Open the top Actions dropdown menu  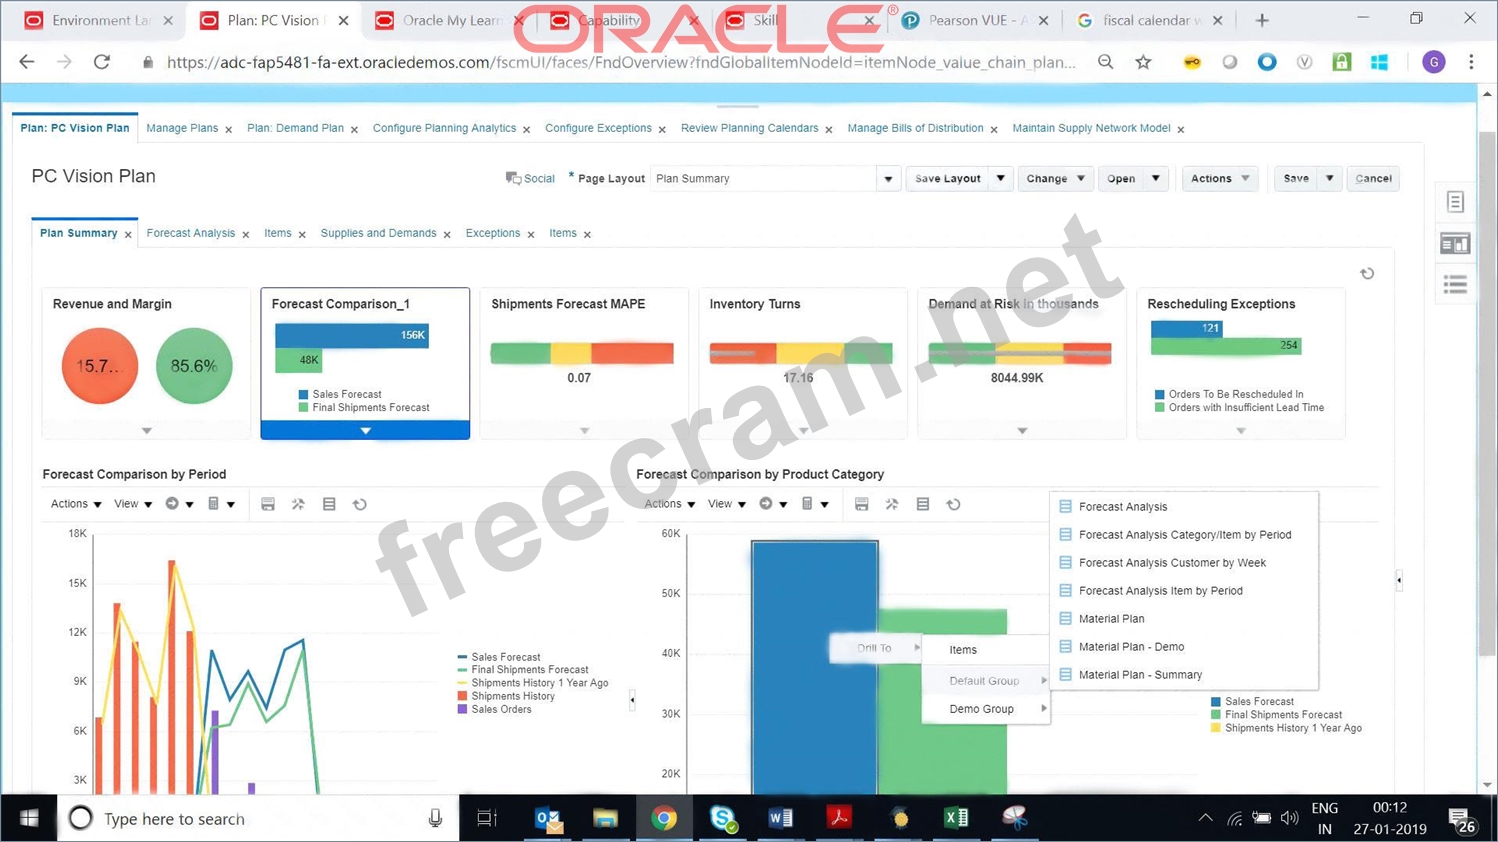pyautogui.click(x=1220, y=178)
